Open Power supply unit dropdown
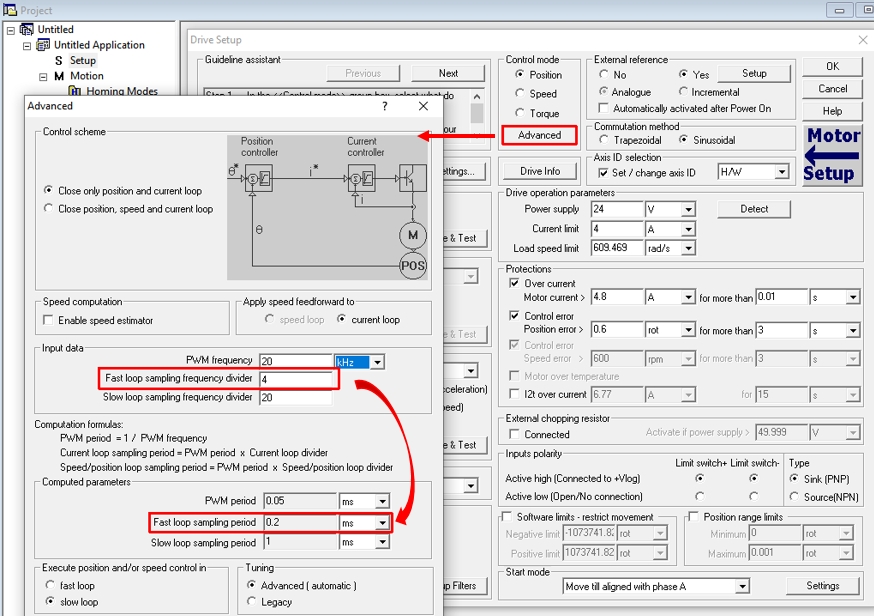Viewport: 874px width, 616px height. [688, 210]
